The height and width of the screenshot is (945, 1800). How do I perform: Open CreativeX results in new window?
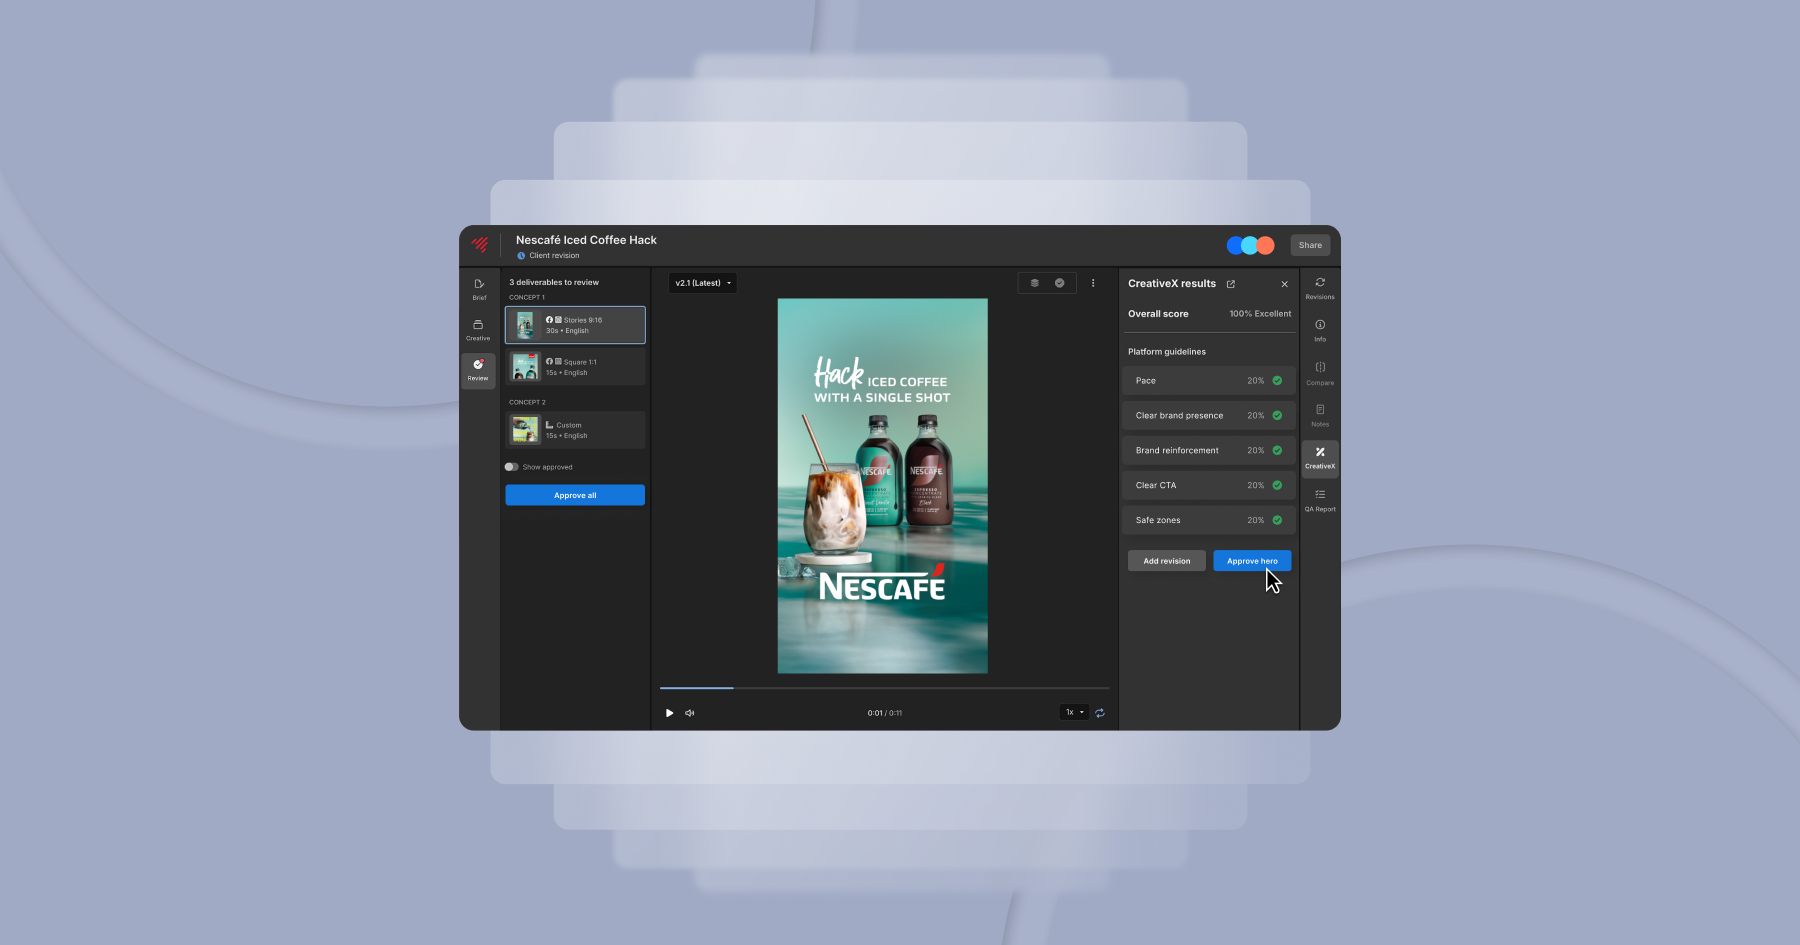[x=1231, y=284]
